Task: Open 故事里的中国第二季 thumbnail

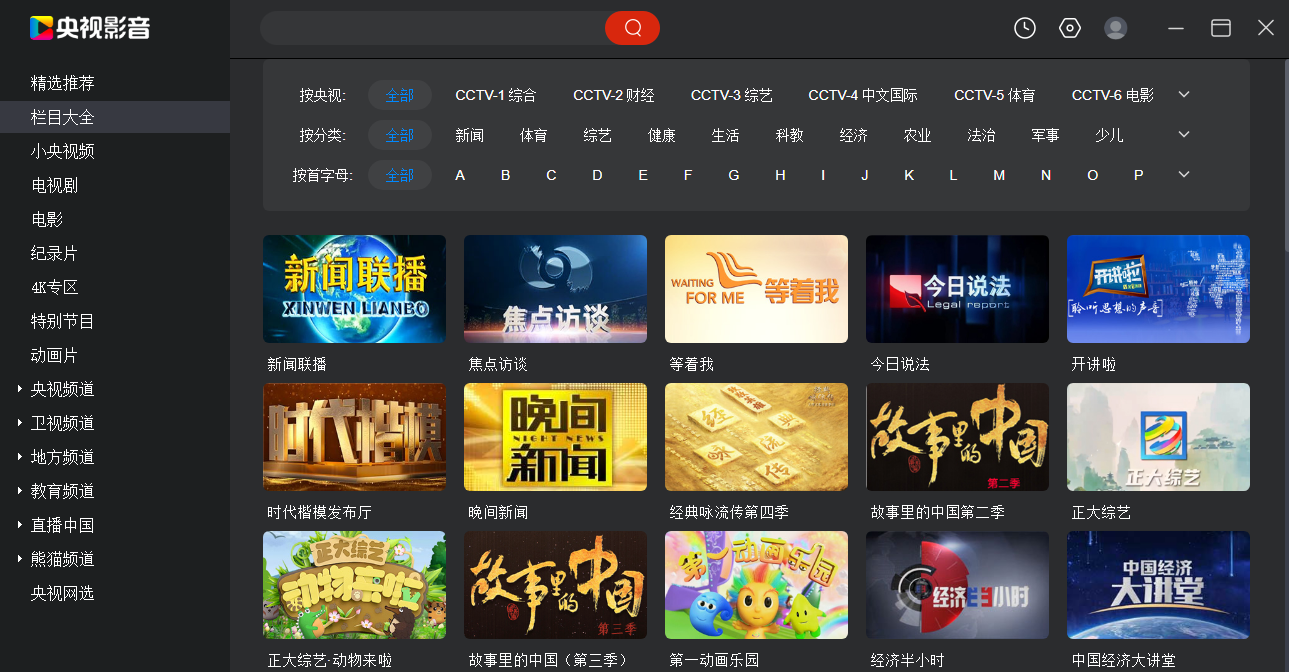Action: click(x=957, y=437)
